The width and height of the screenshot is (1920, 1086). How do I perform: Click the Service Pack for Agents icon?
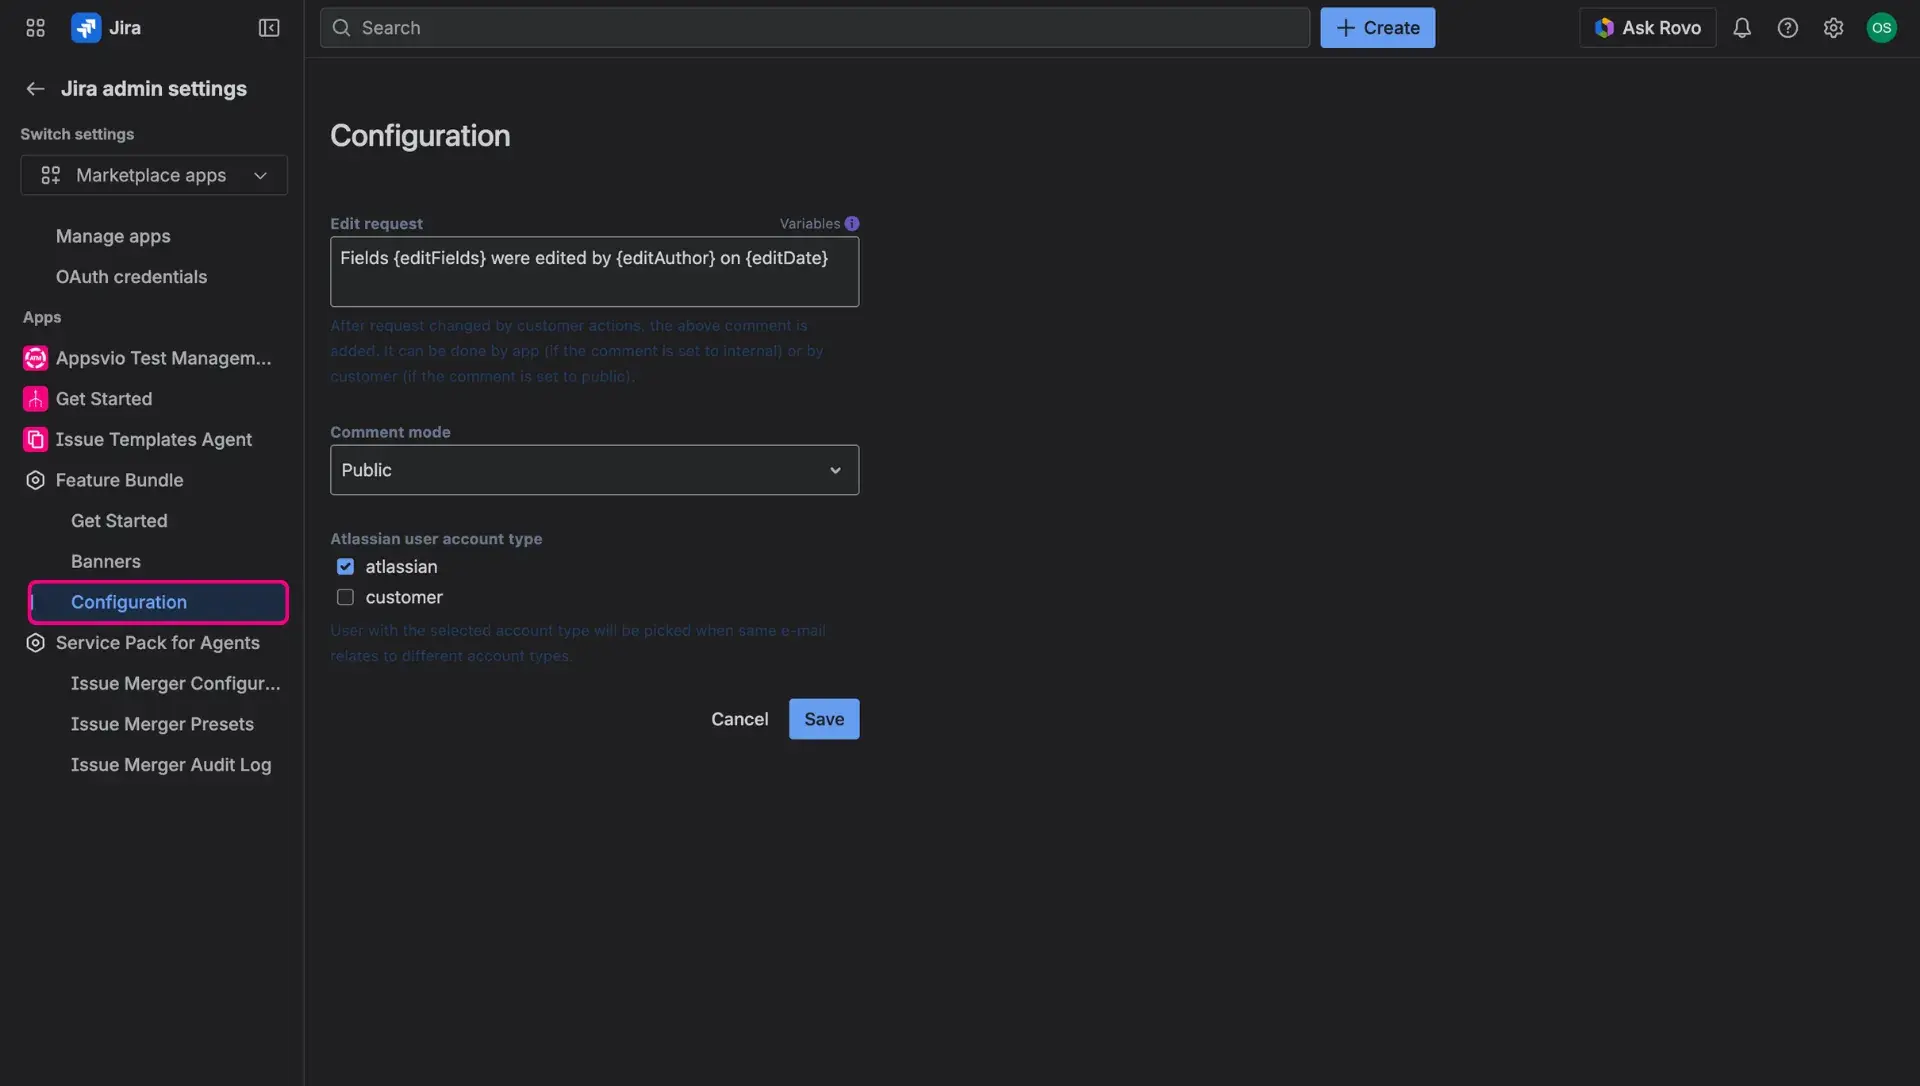(34, 643)
